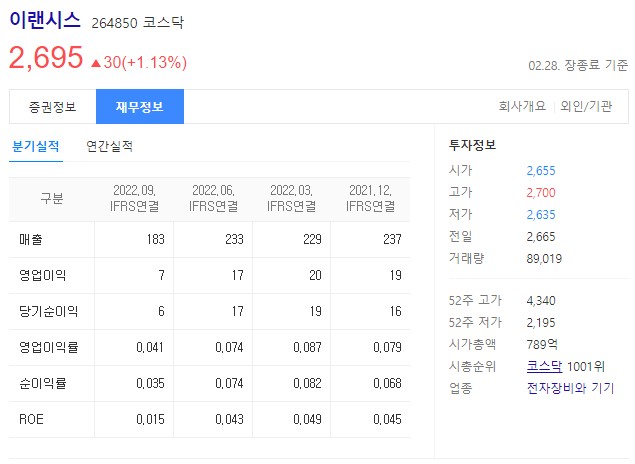The image size is (635, 464).
Task: Click 매출 value 229
Action: (312, 239)
